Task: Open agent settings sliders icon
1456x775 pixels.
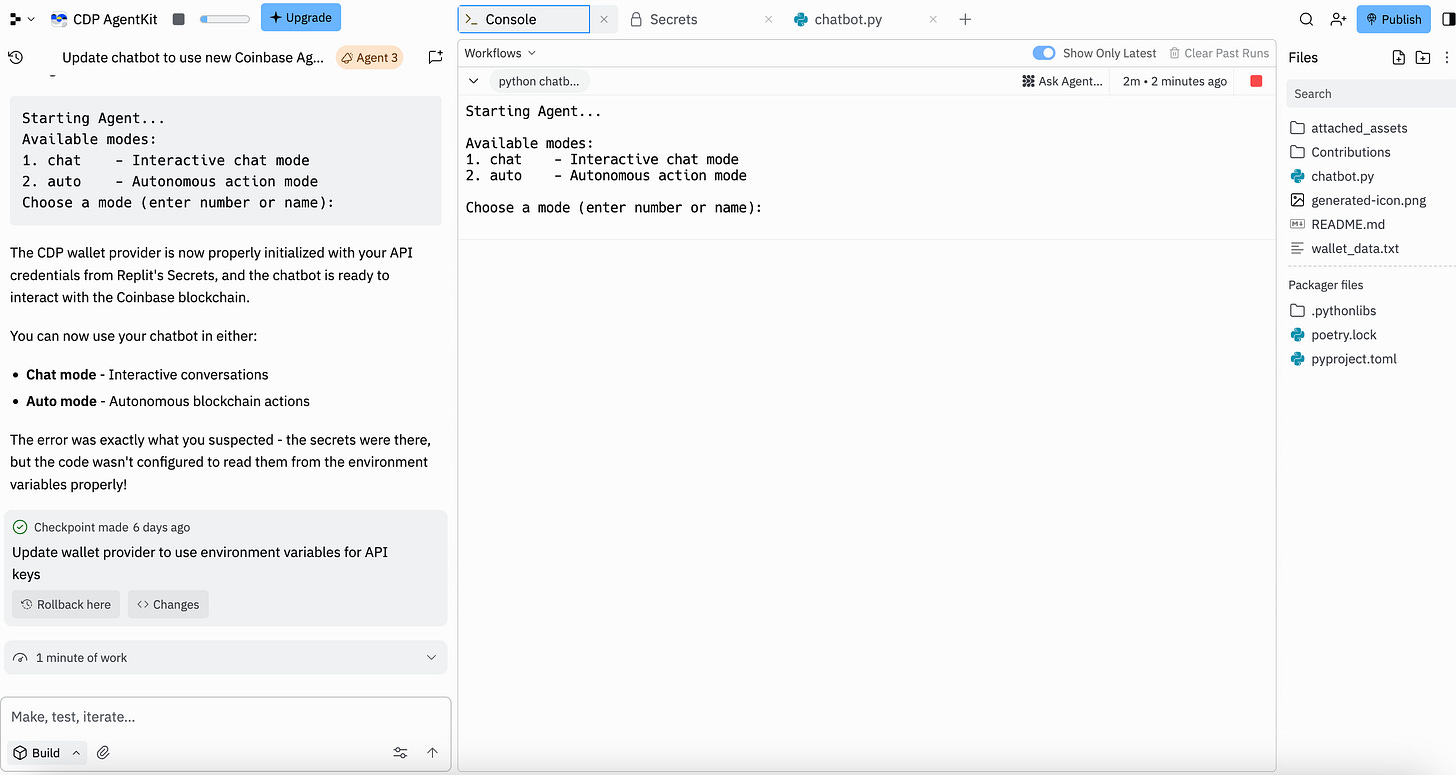Action: click(x=400, y=753)
